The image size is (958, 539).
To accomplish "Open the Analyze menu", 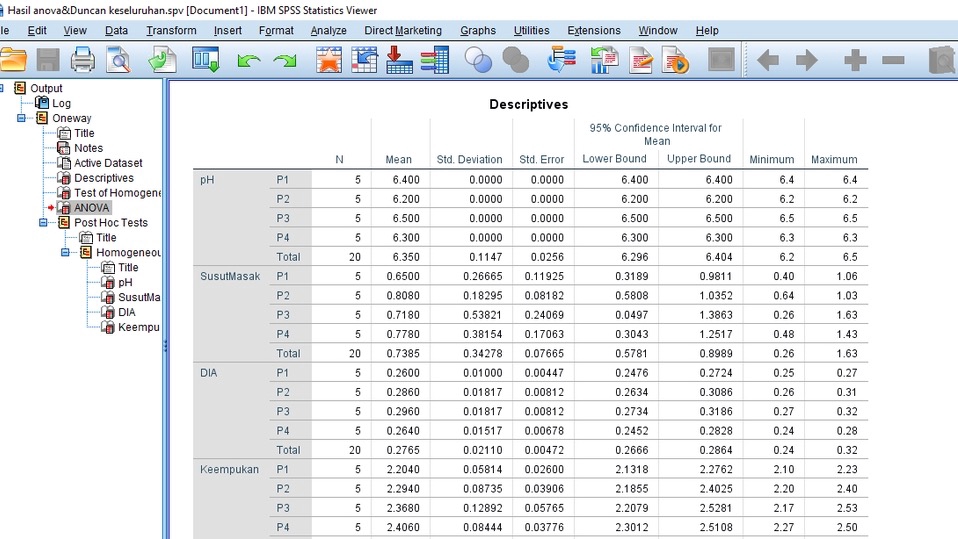I will click(x=328, y=31).
